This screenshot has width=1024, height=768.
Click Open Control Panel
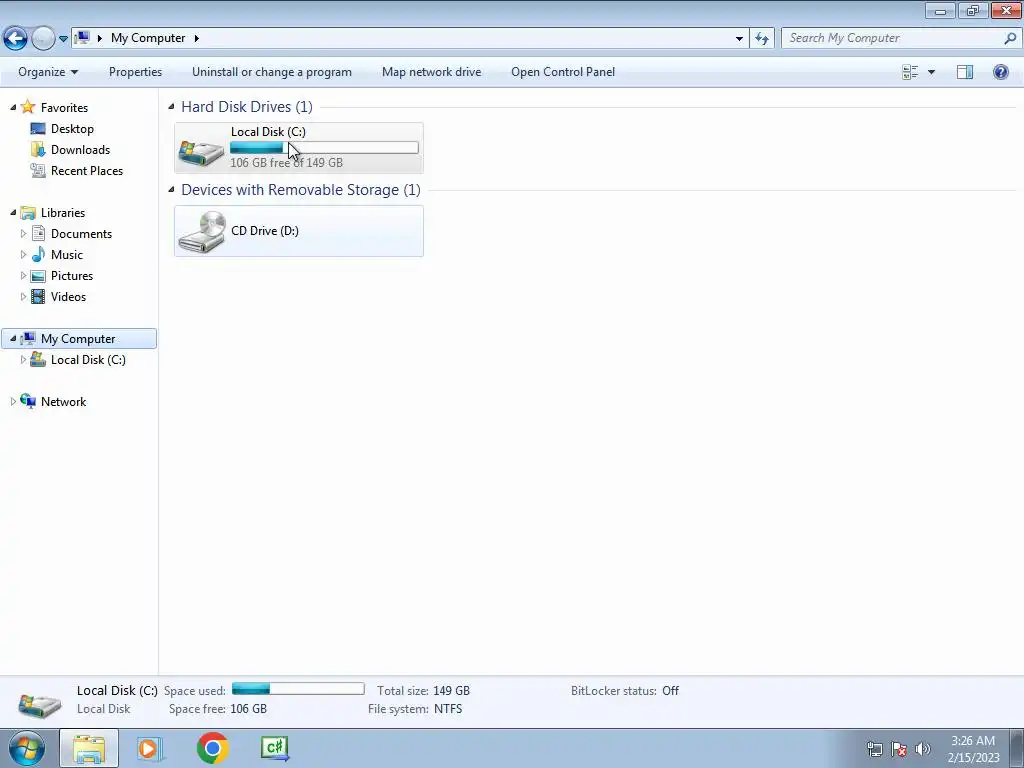click(563, 72)
